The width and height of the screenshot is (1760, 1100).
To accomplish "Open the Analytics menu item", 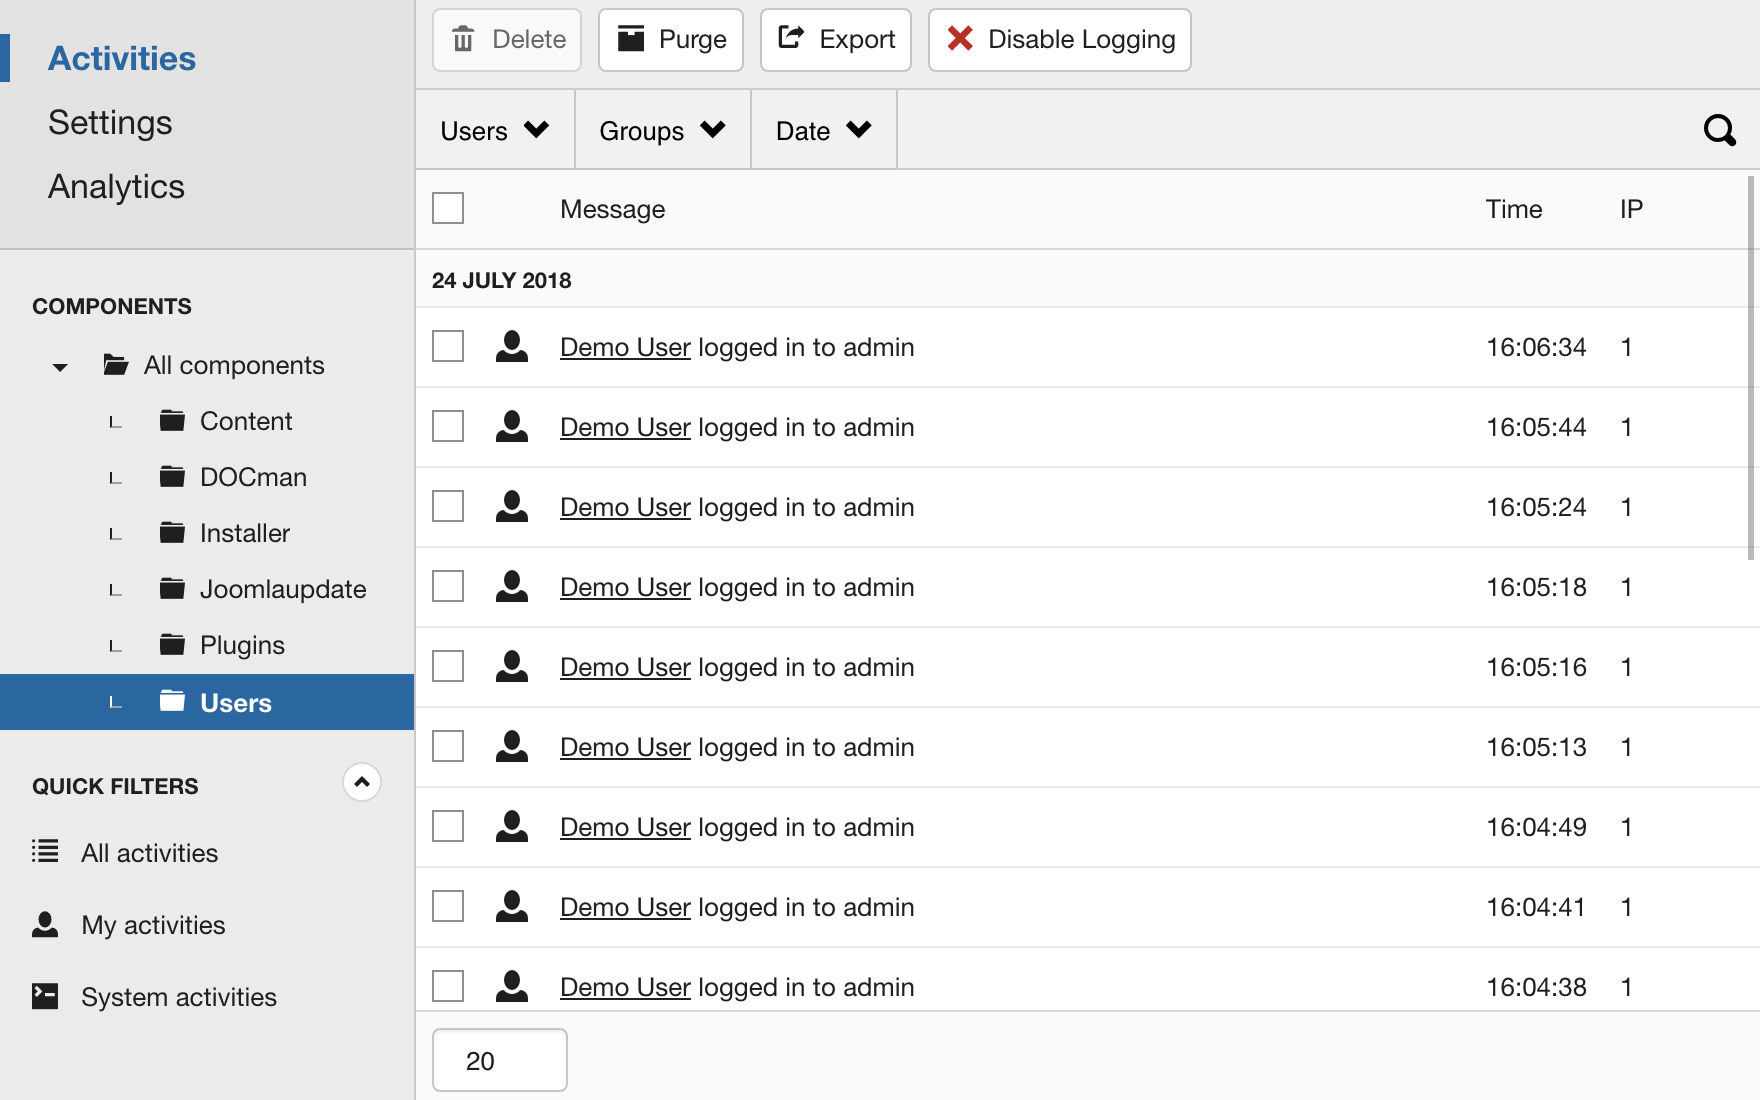I will pyautogui.click(x=116, y=186).
